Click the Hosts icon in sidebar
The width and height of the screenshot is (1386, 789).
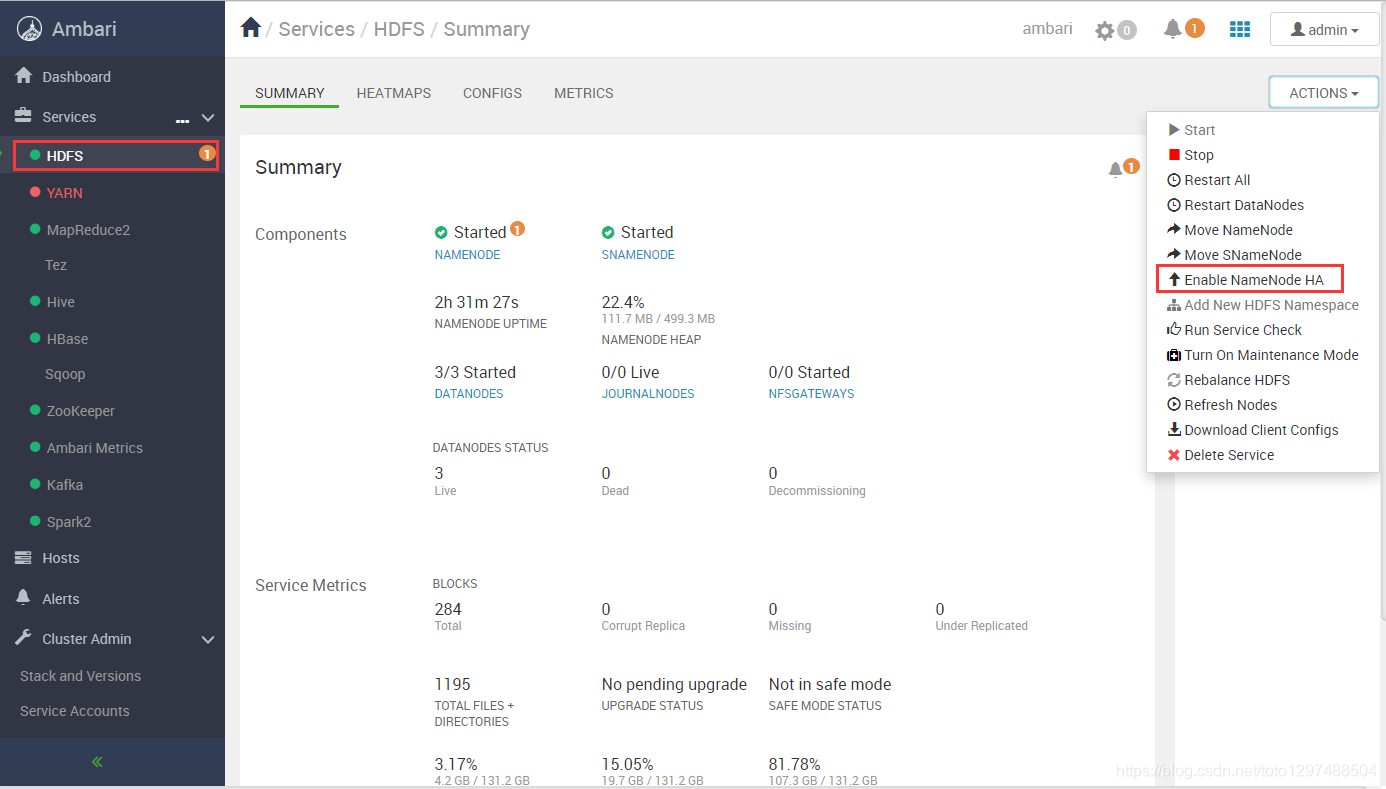tap(23, 558)
